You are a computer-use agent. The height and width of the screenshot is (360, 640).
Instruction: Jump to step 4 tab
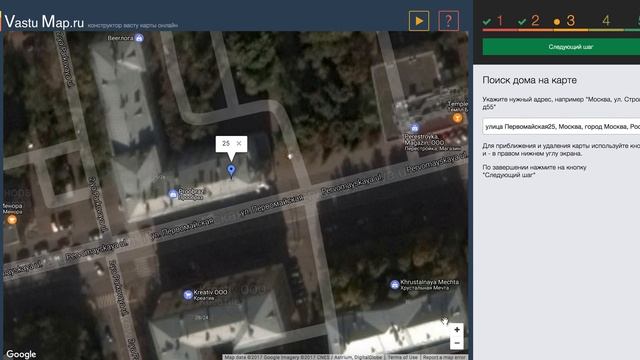(606, 21)
